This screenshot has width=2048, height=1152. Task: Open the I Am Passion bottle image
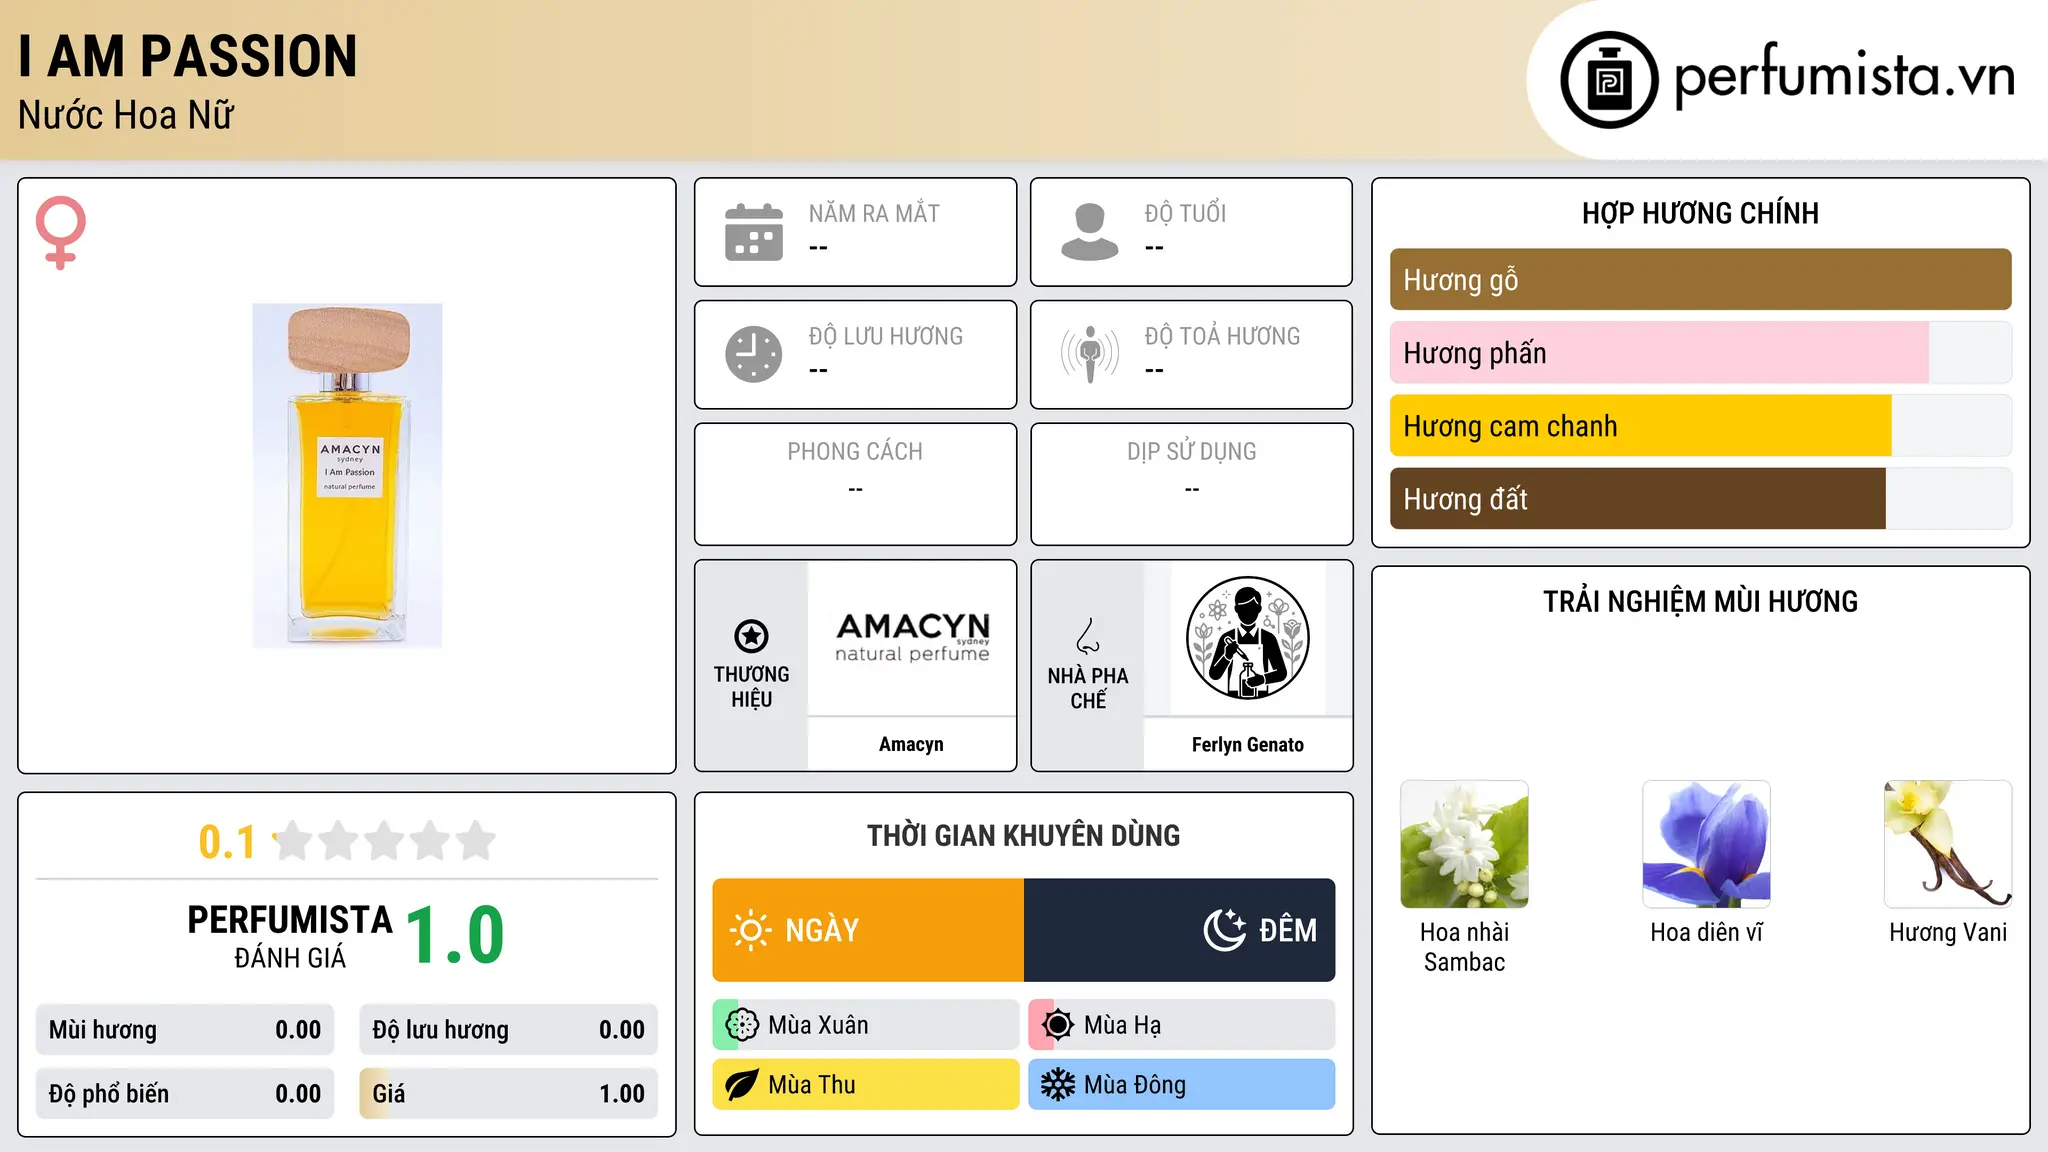pyautogui.click(x=347, y=476)
